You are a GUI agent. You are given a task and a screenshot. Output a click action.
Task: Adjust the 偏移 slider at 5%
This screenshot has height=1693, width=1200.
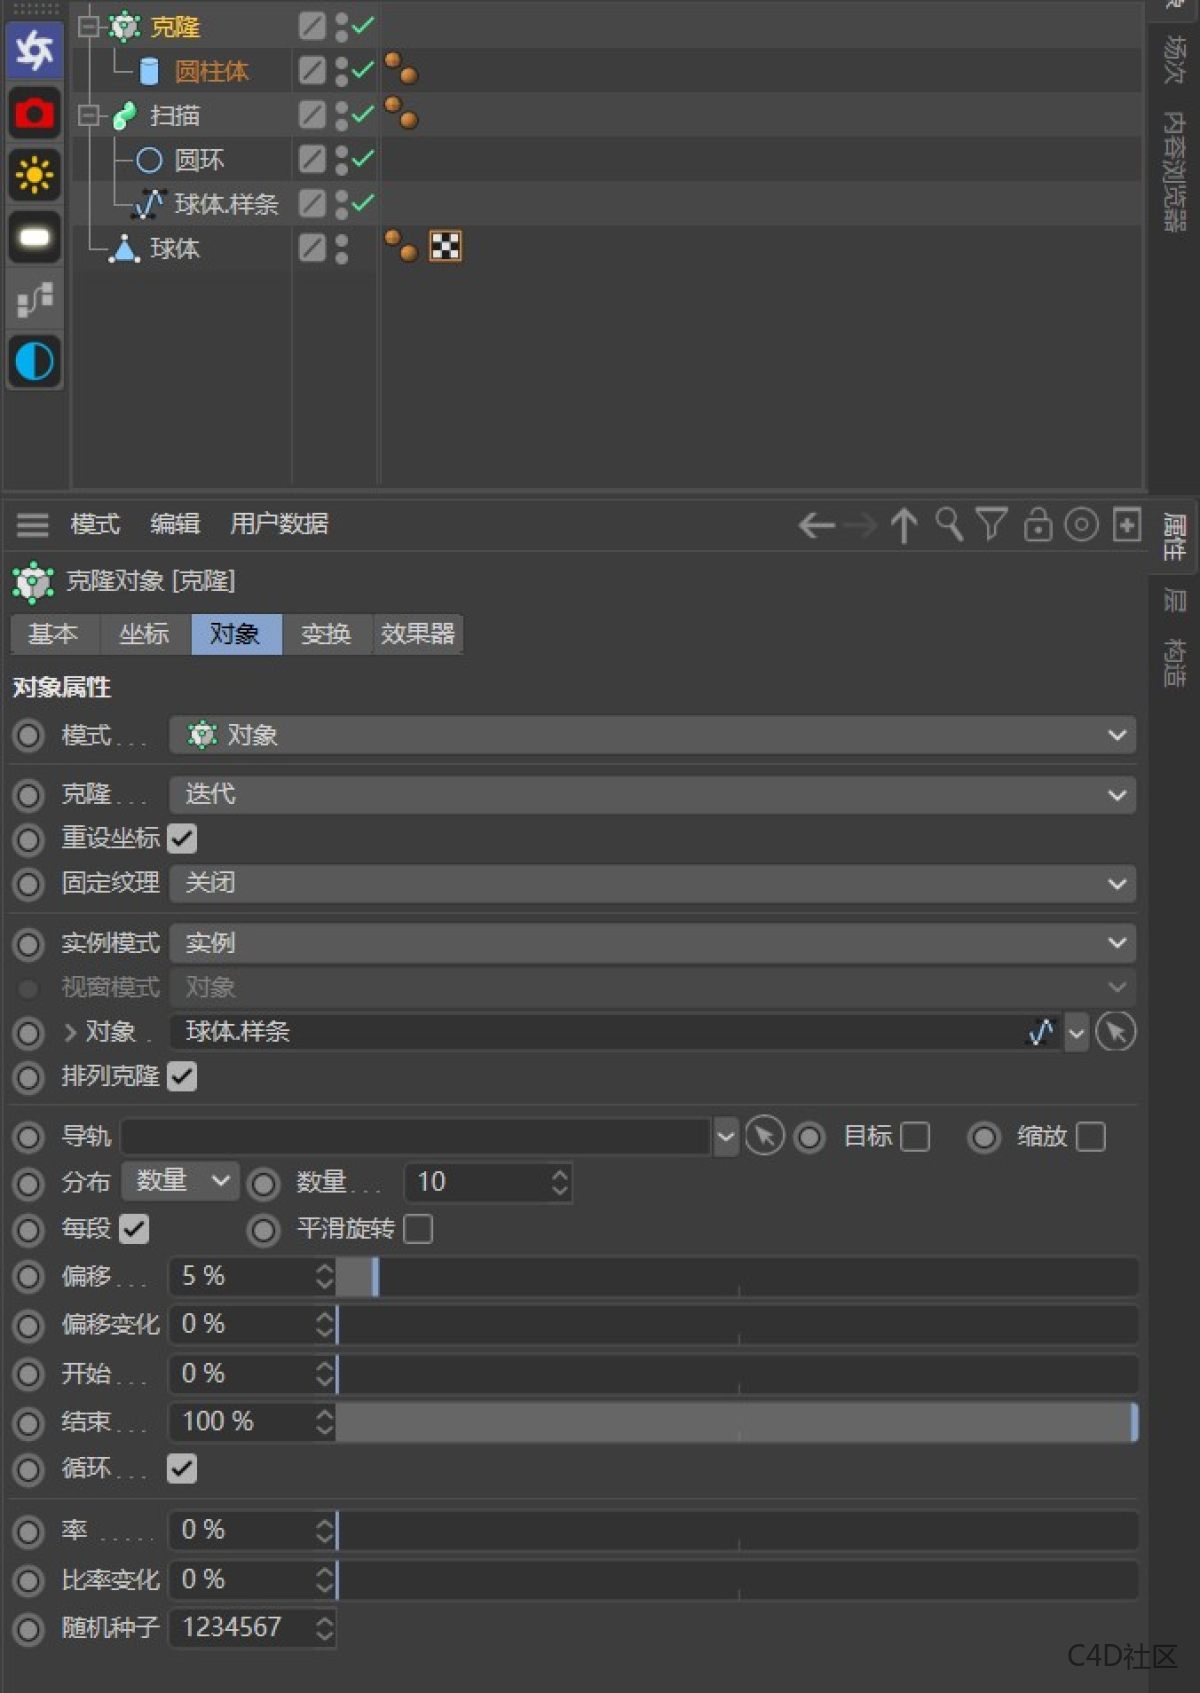point(737,1277)
